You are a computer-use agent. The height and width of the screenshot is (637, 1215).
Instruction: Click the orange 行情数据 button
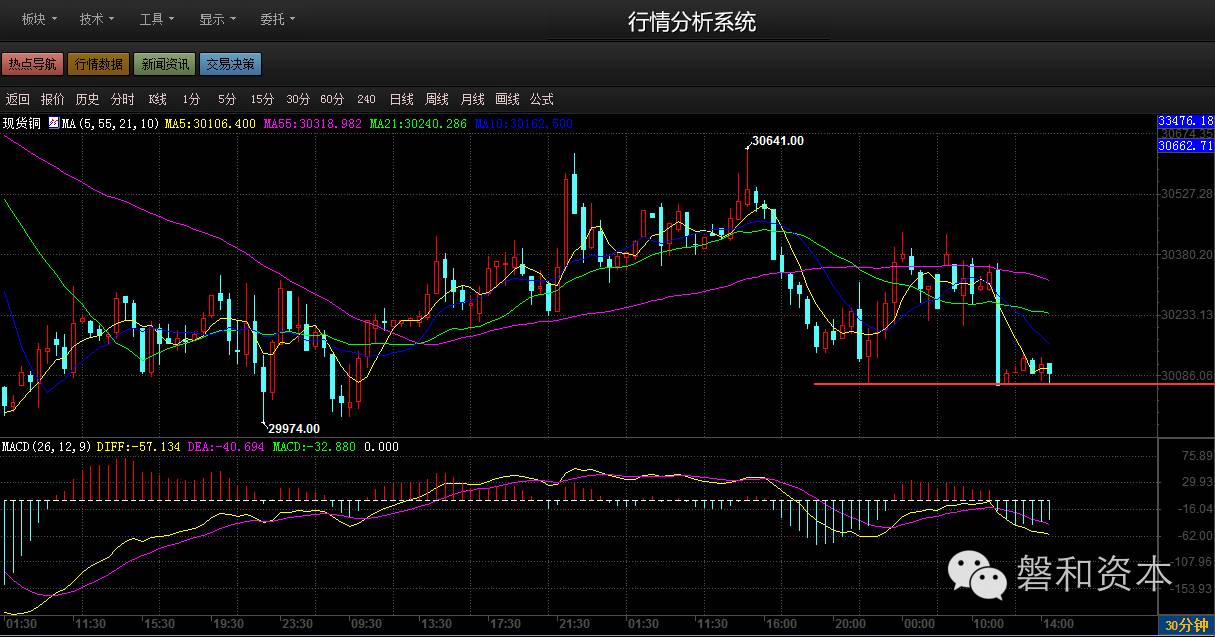coord(98,64)
